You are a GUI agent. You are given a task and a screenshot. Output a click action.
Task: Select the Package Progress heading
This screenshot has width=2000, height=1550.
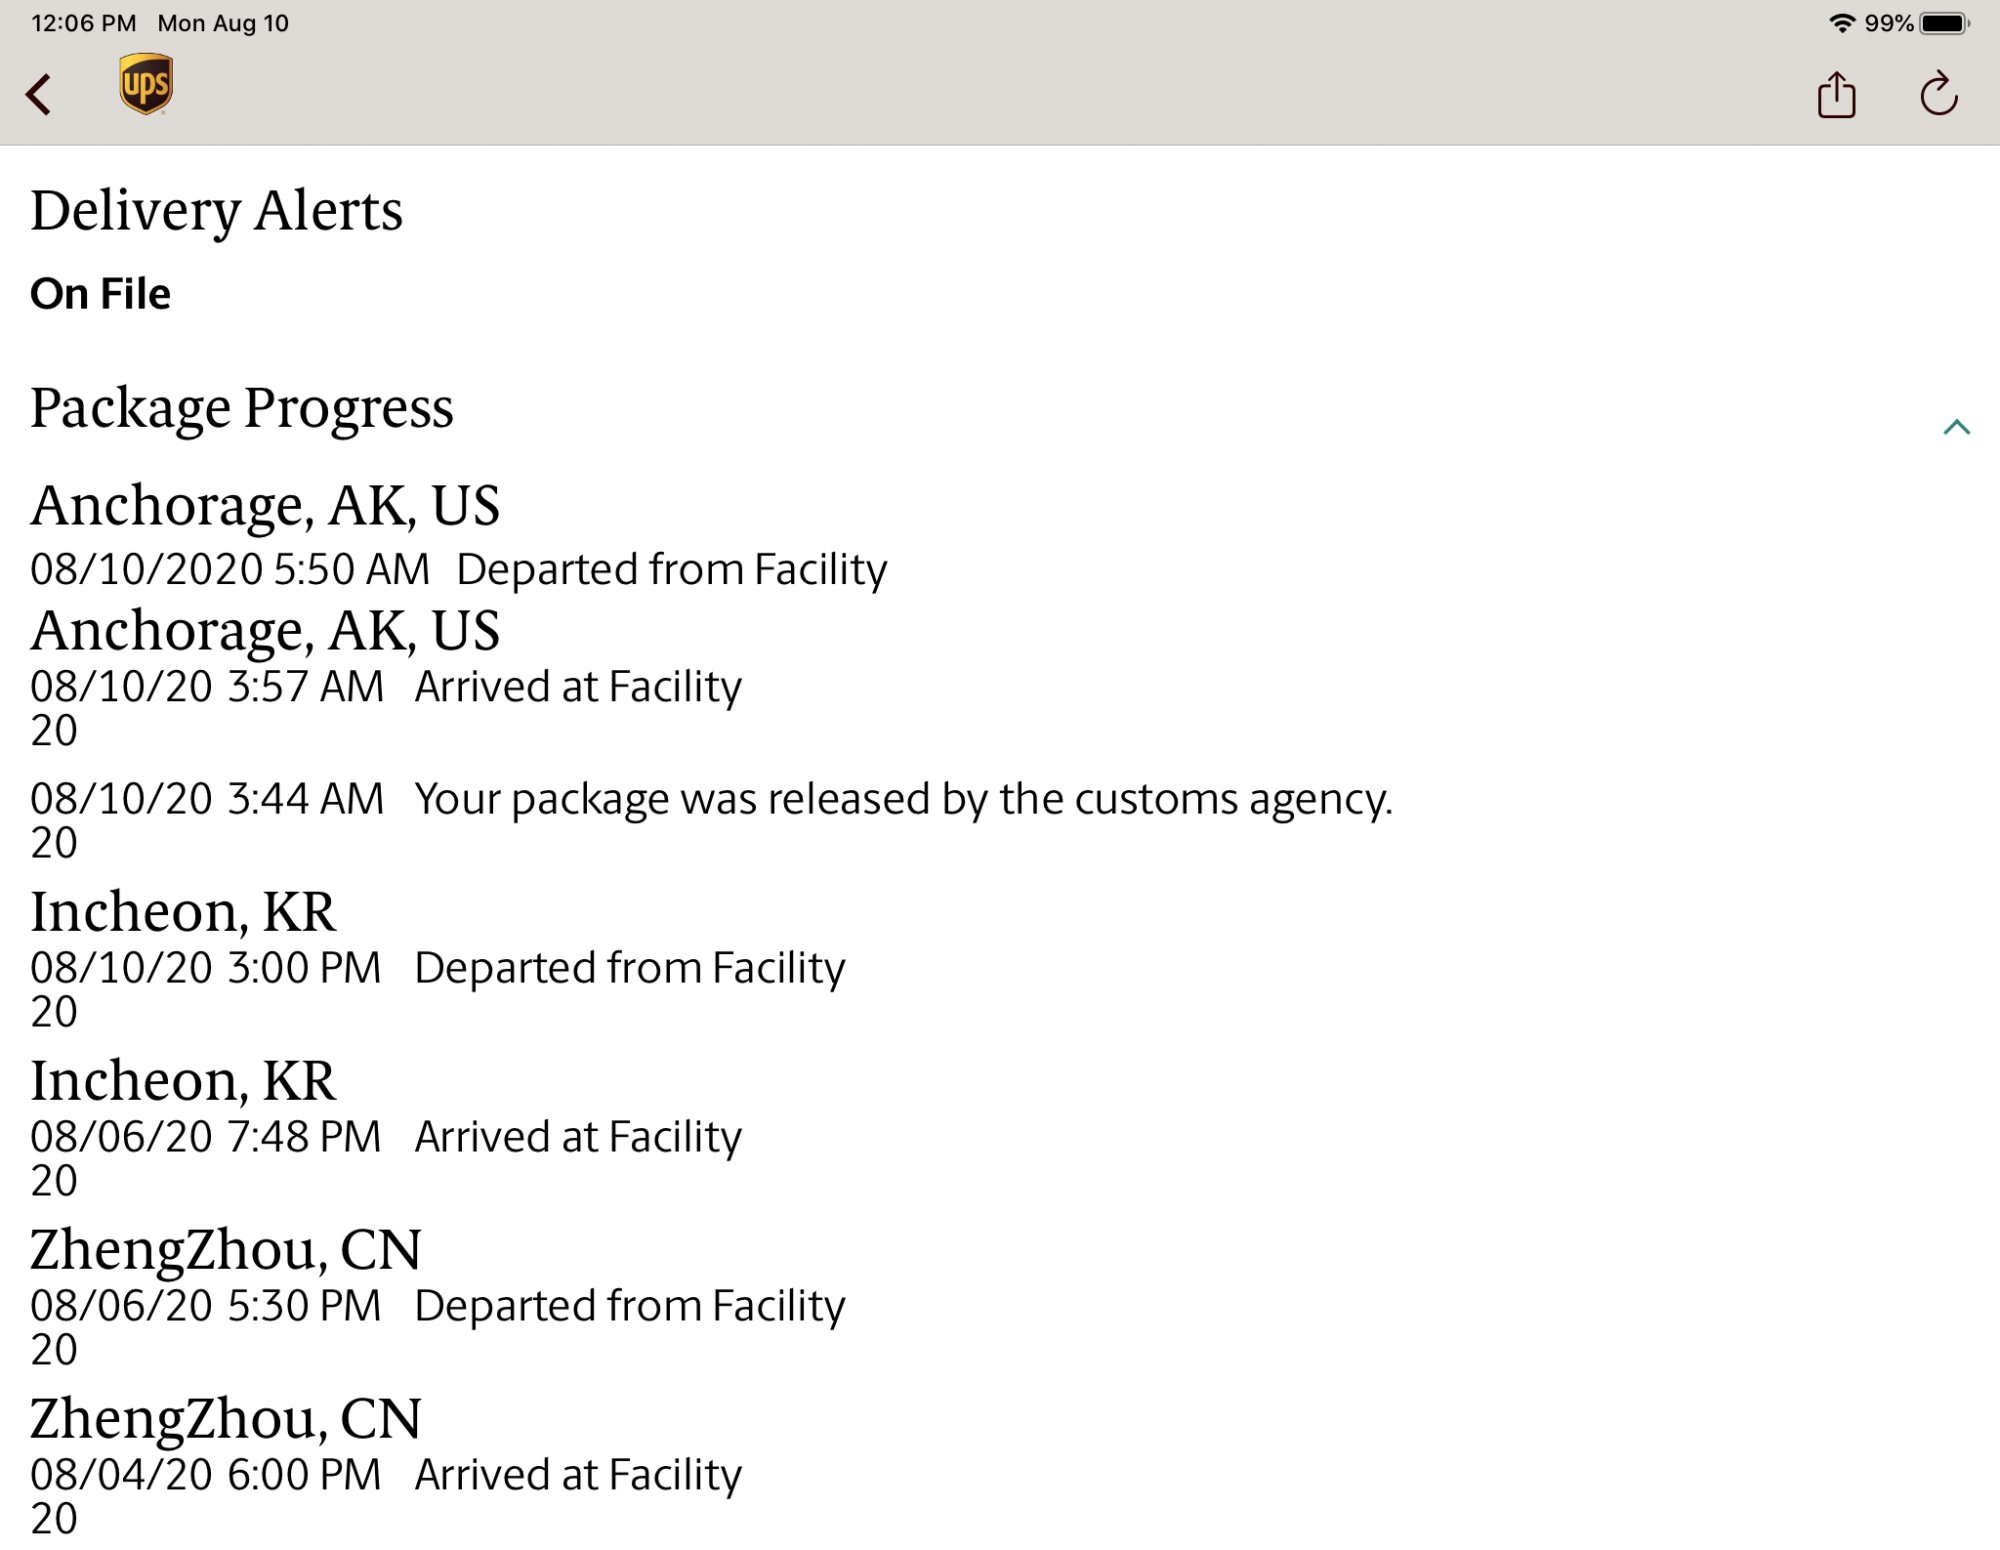click(242, 408)
